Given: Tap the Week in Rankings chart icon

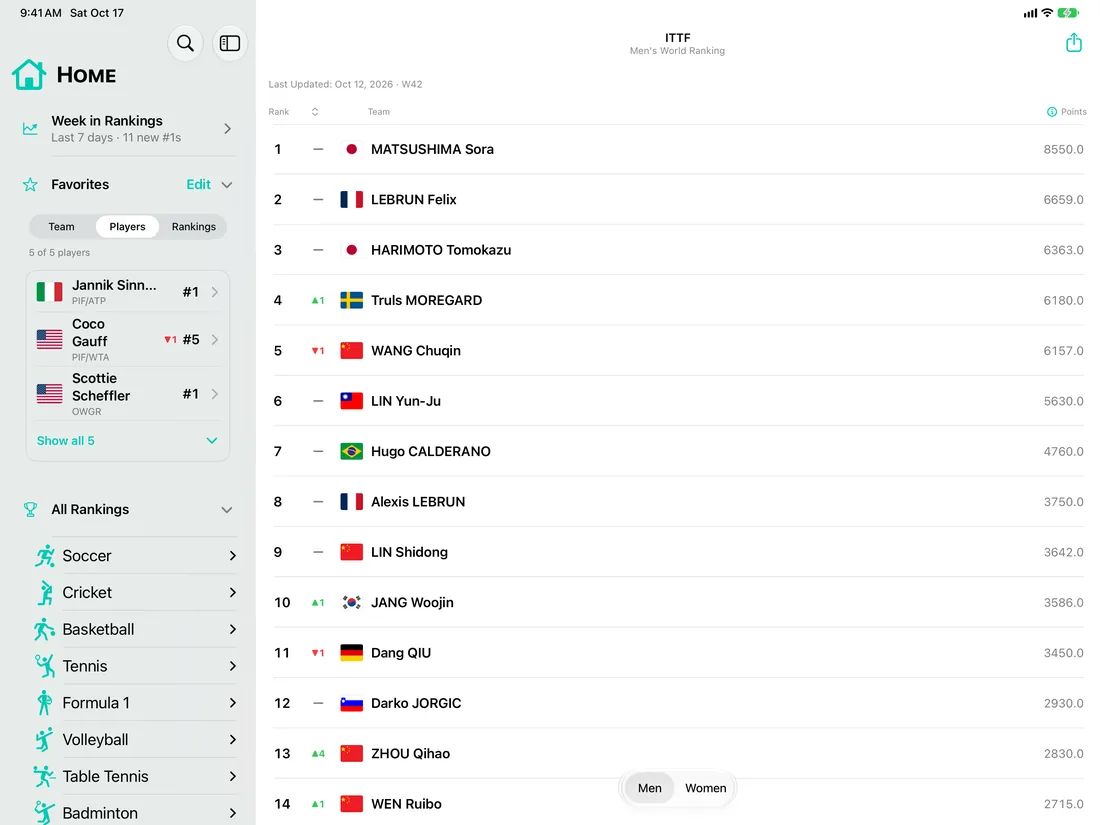Looking at the screenshot, I should coord(30,128).
